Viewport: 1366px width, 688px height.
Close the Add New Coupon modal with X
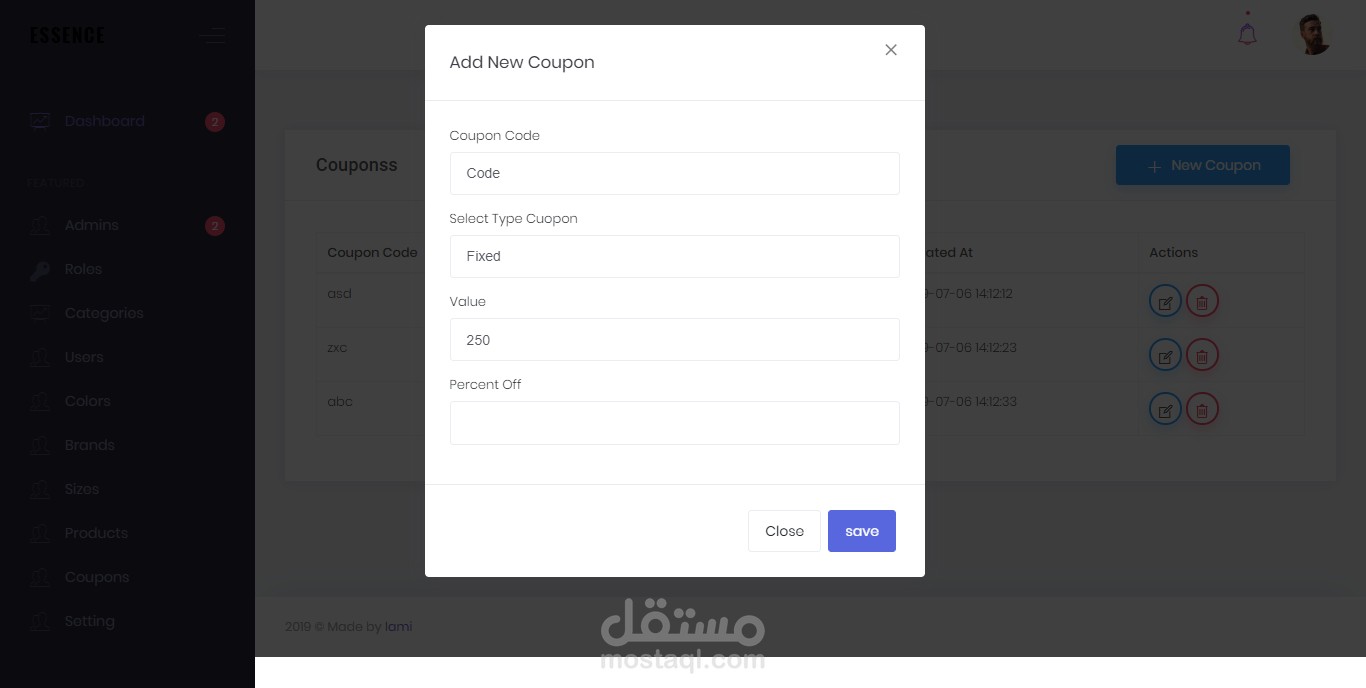pyautogui.click(x=891, y=50)
